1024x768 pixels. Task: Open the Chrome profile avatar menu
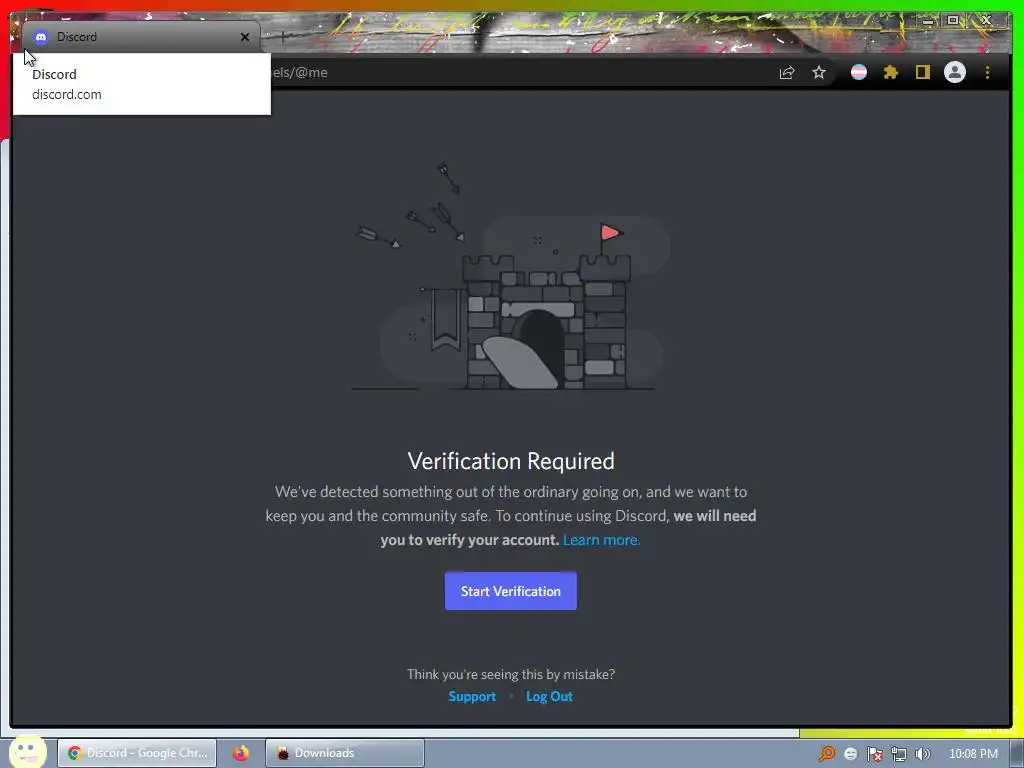coord(955,72)
